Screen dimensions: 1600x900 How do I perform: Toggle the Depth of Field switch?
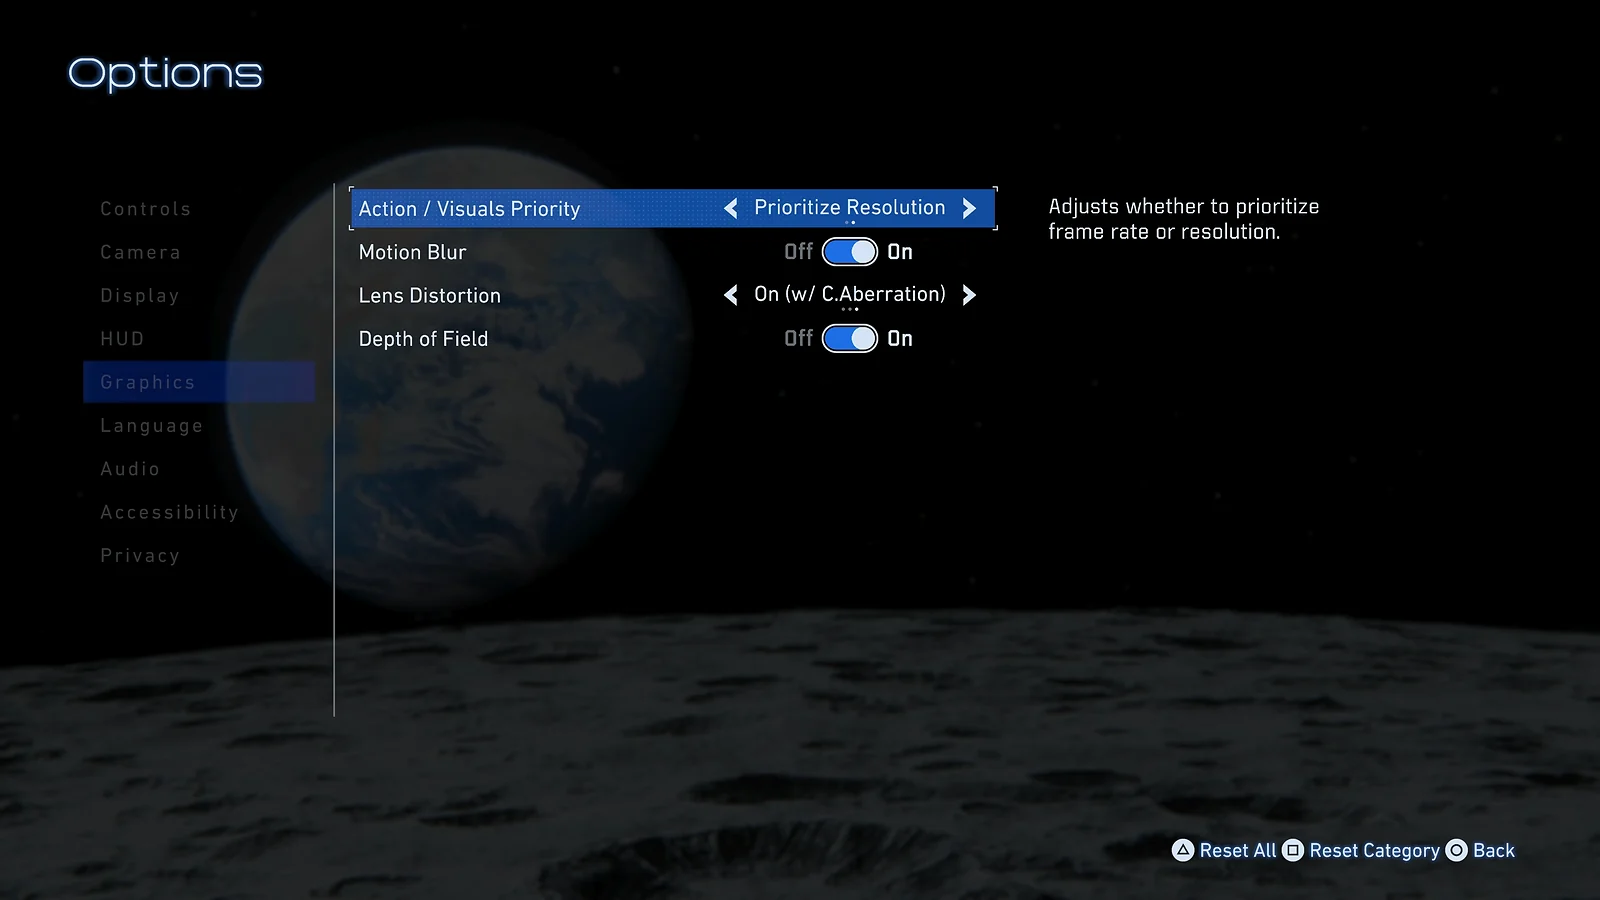pos(850,339)
